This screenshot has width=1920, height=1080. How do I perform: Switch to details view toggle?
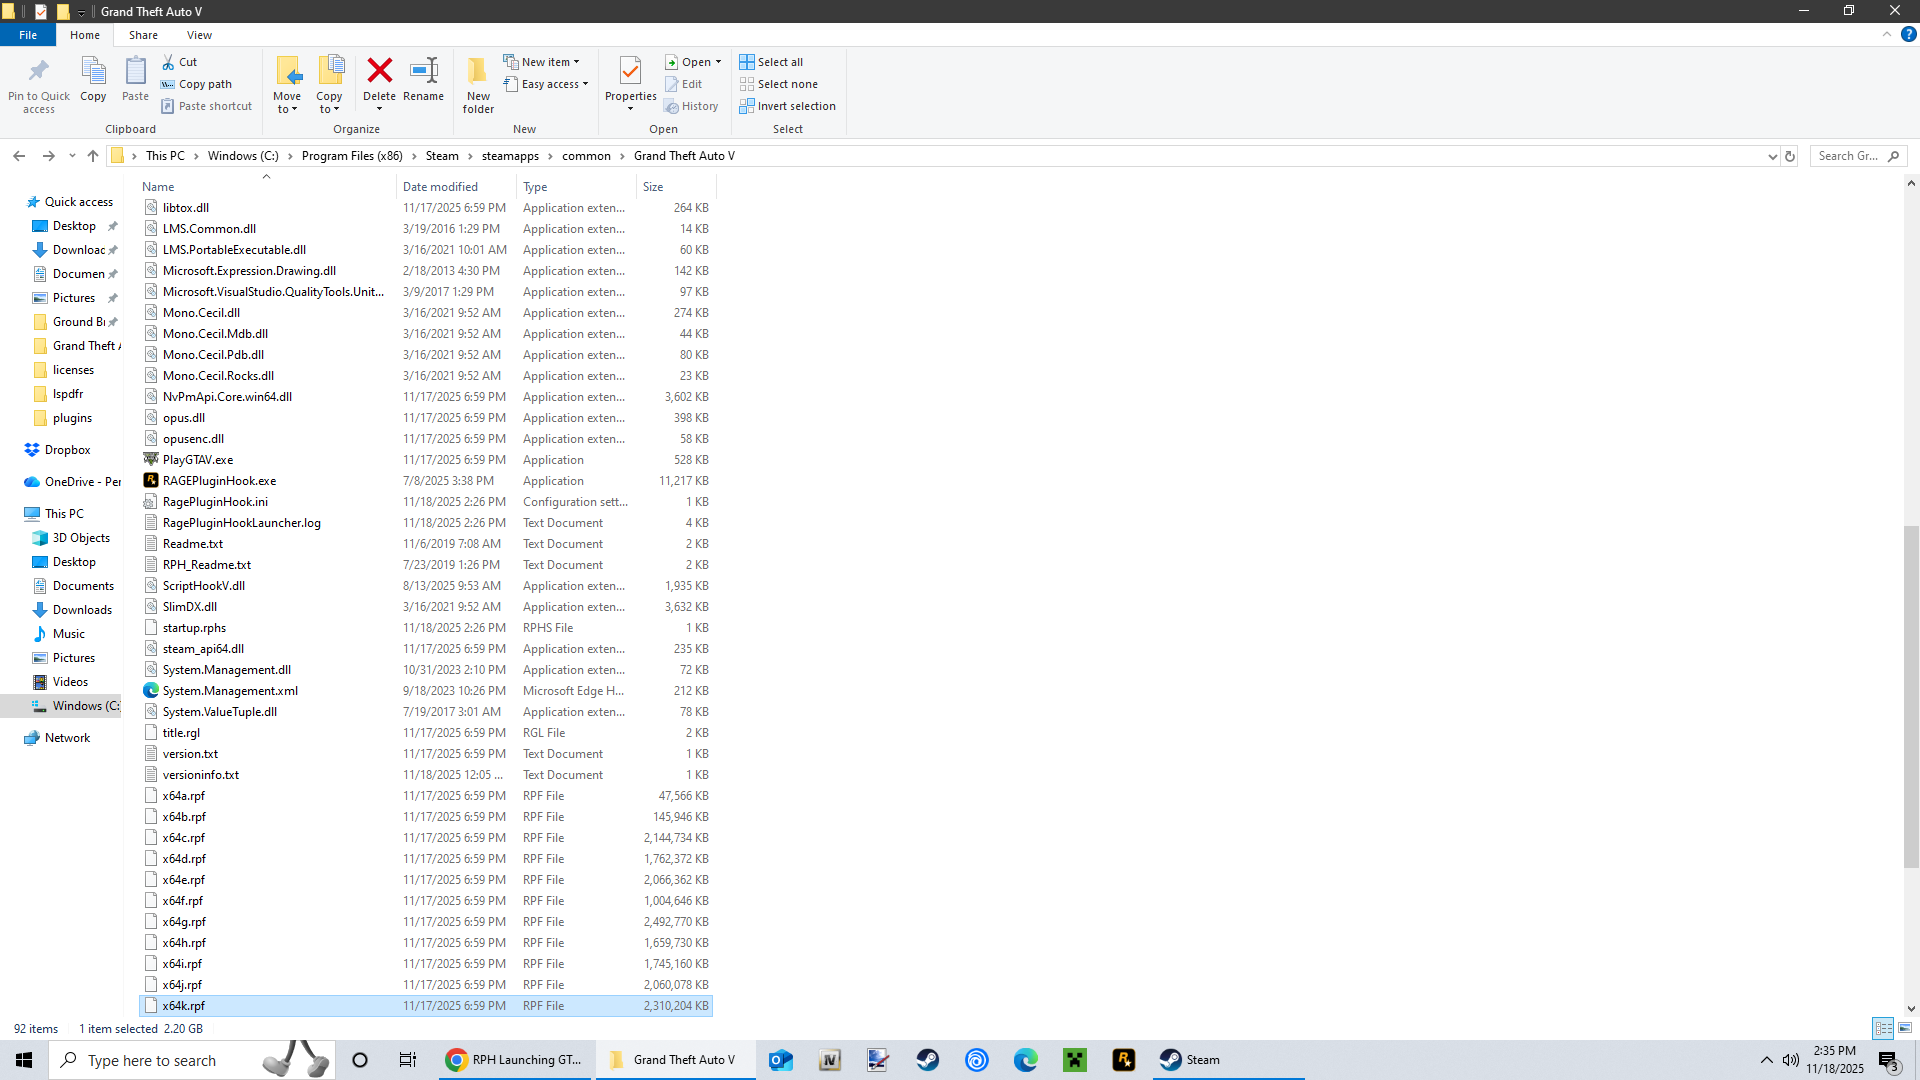click(x=1883, y=1028)
